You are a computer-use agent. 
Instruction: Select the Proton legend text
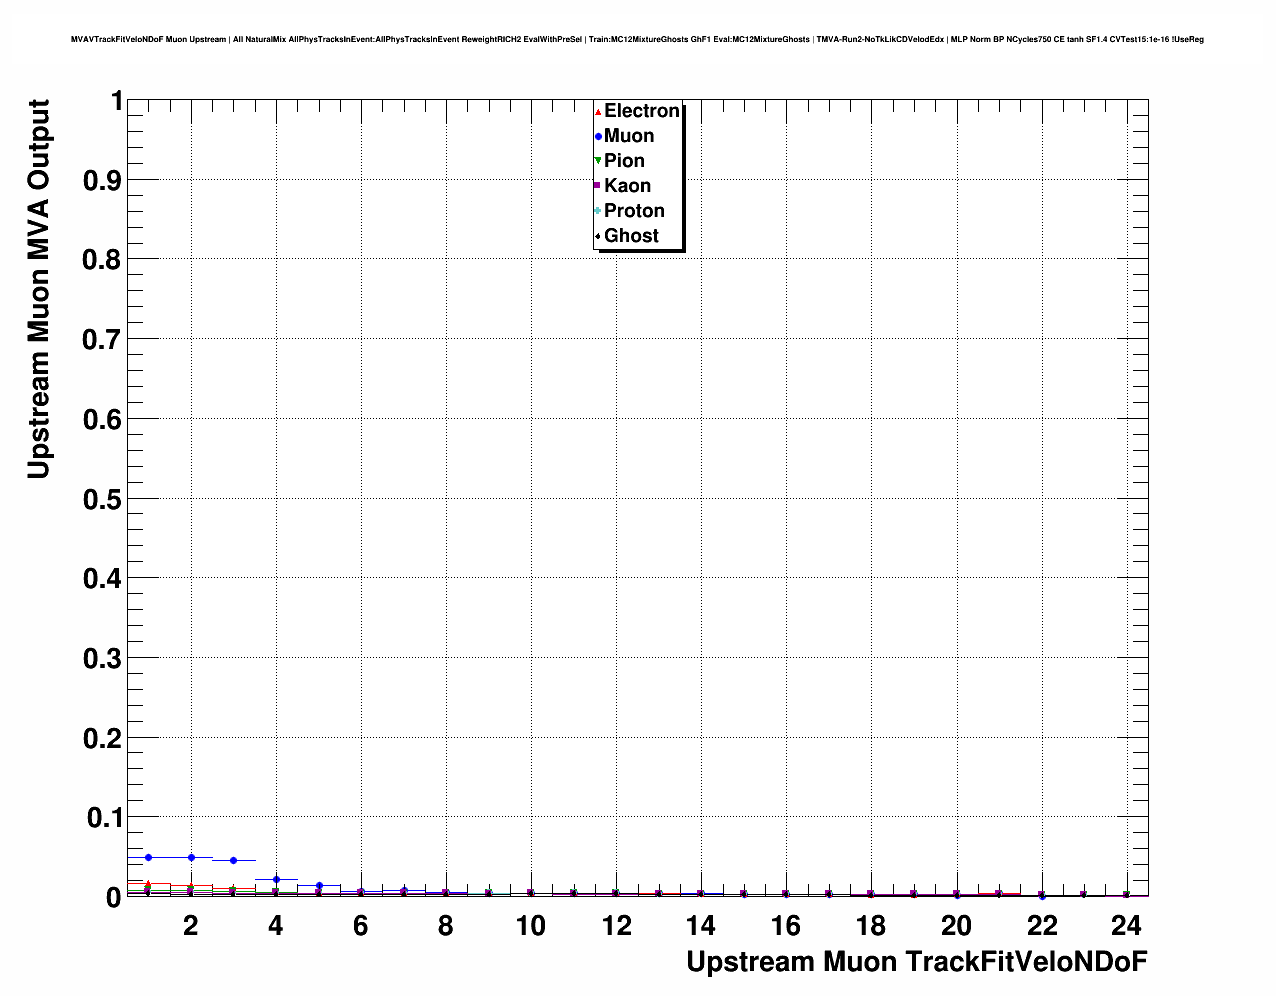(x=634, y=211)
